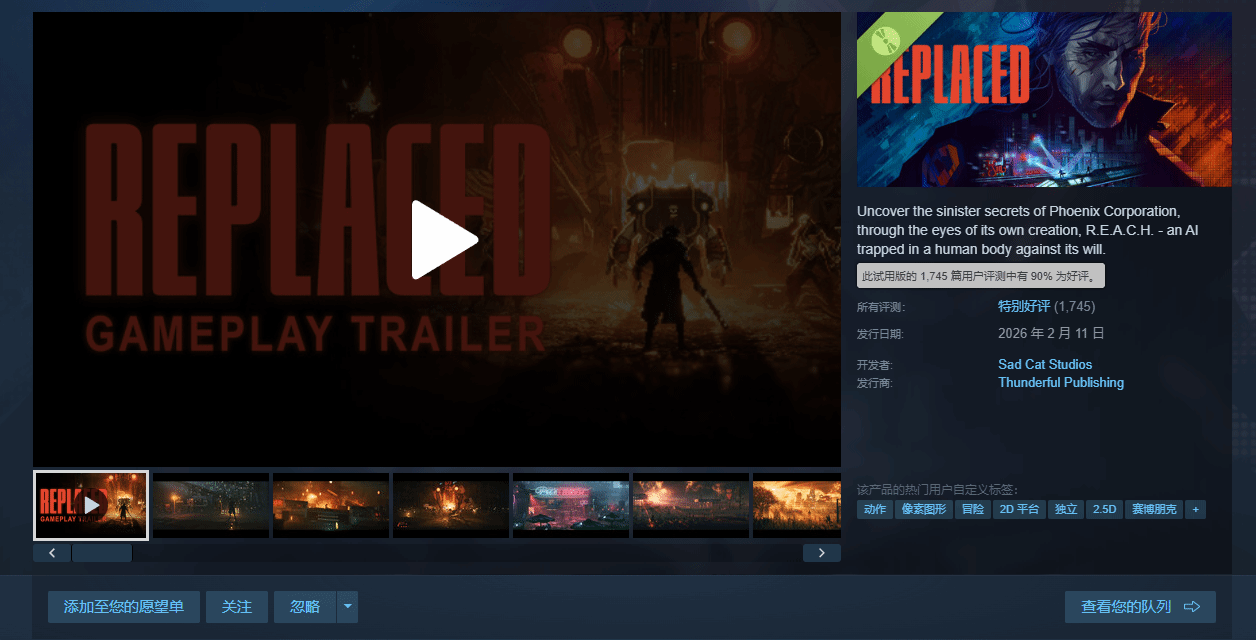This screenshot has height=640, width=1256.
Task: Select the 像素图形 tag
Action: tap(924, 510)
